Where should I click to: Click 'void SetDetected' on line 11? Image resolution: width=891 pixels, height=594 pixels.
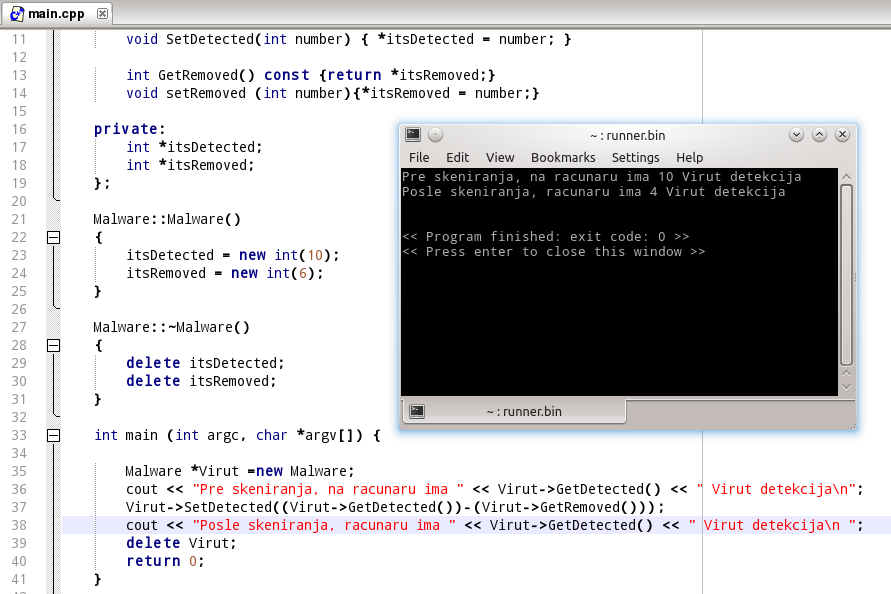[x=190, y=39]
